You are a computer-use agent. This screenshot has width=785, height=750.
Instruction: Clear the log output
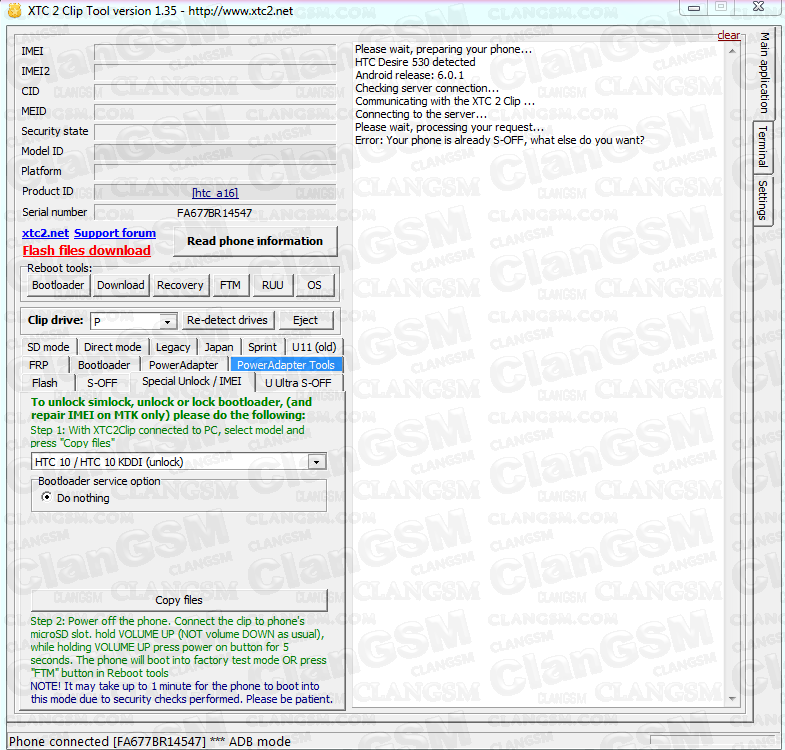pyautogui.click(x=728, y=35)
